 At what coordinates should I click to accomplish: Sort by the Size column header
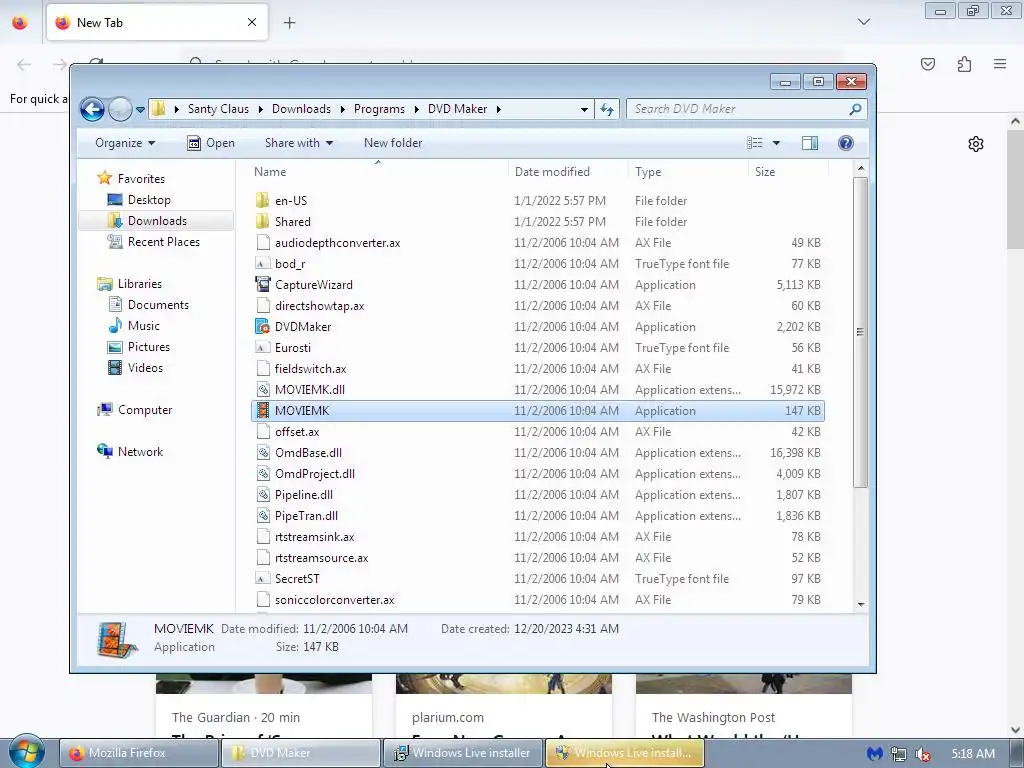788,172
